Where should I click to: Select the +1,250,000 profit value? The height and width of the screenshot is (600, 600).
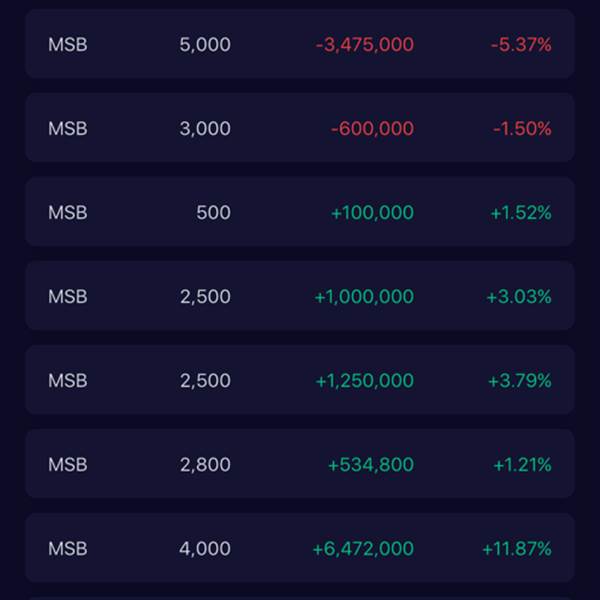tap(364, 381)
